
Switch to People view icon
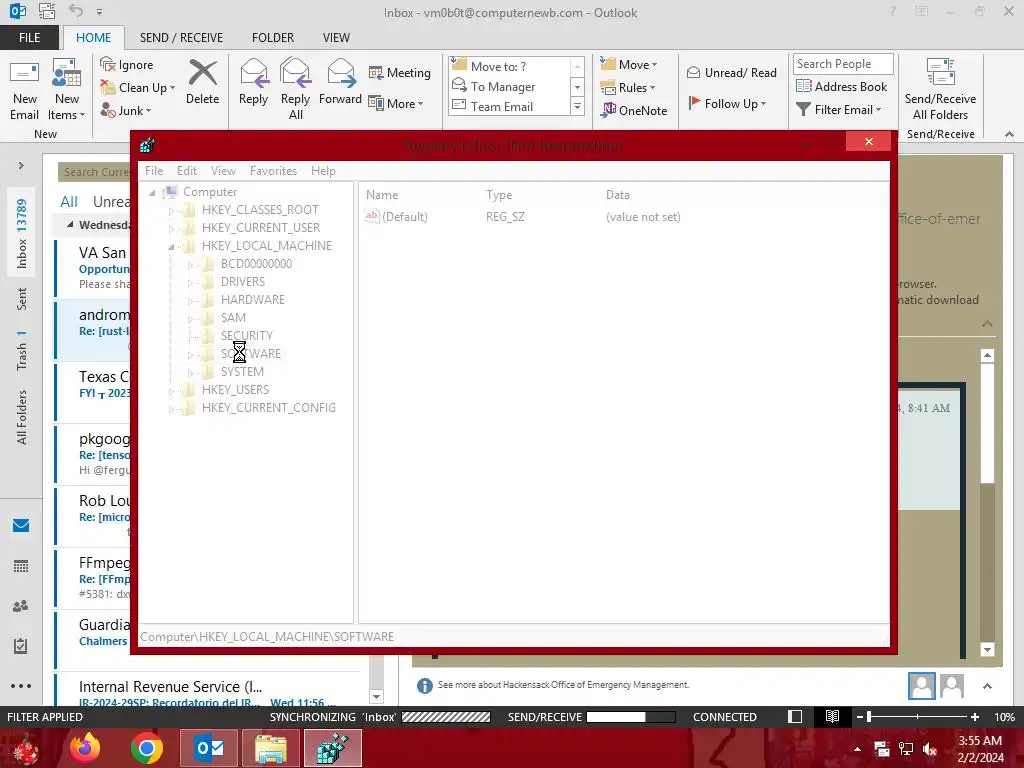click(x=21, y=606)
